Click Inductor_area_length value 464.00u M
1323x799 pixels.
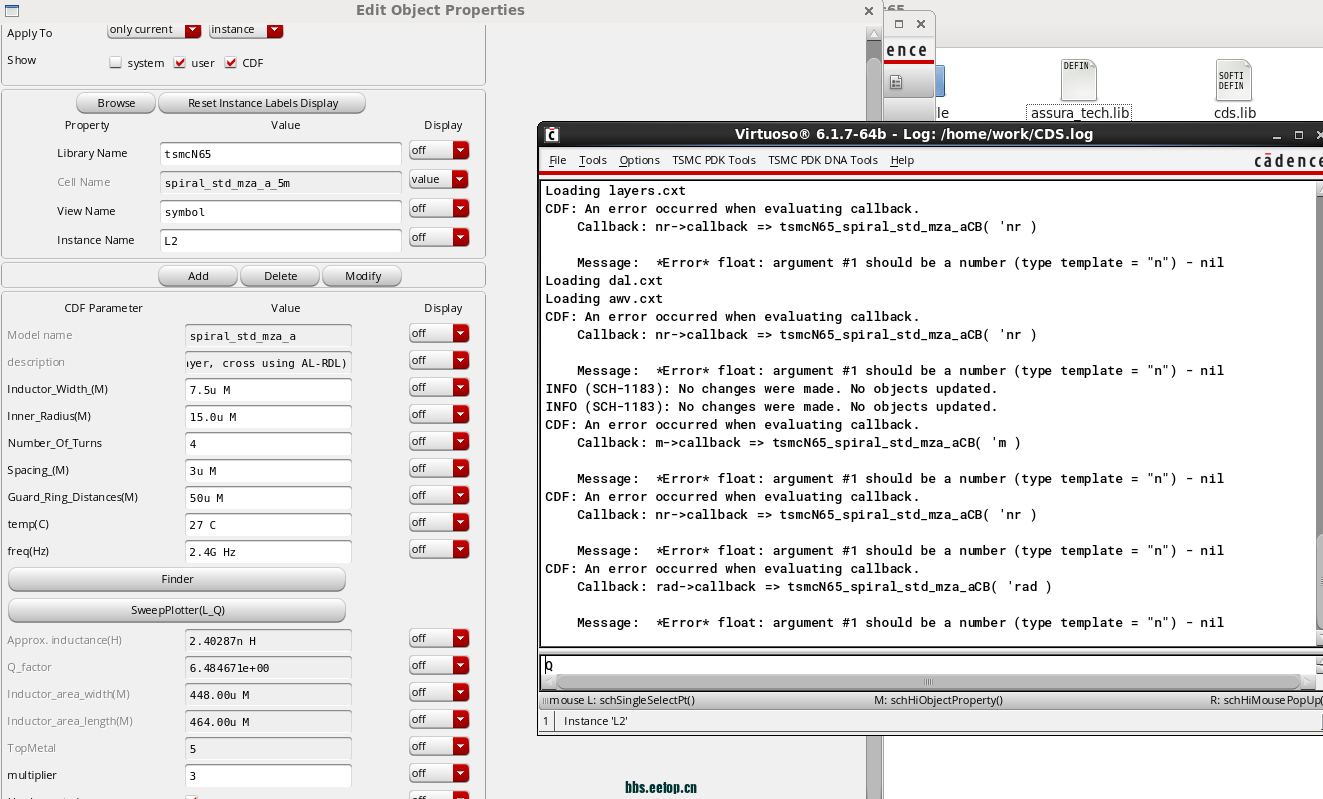pyautogui.click(x=268, y=721)
